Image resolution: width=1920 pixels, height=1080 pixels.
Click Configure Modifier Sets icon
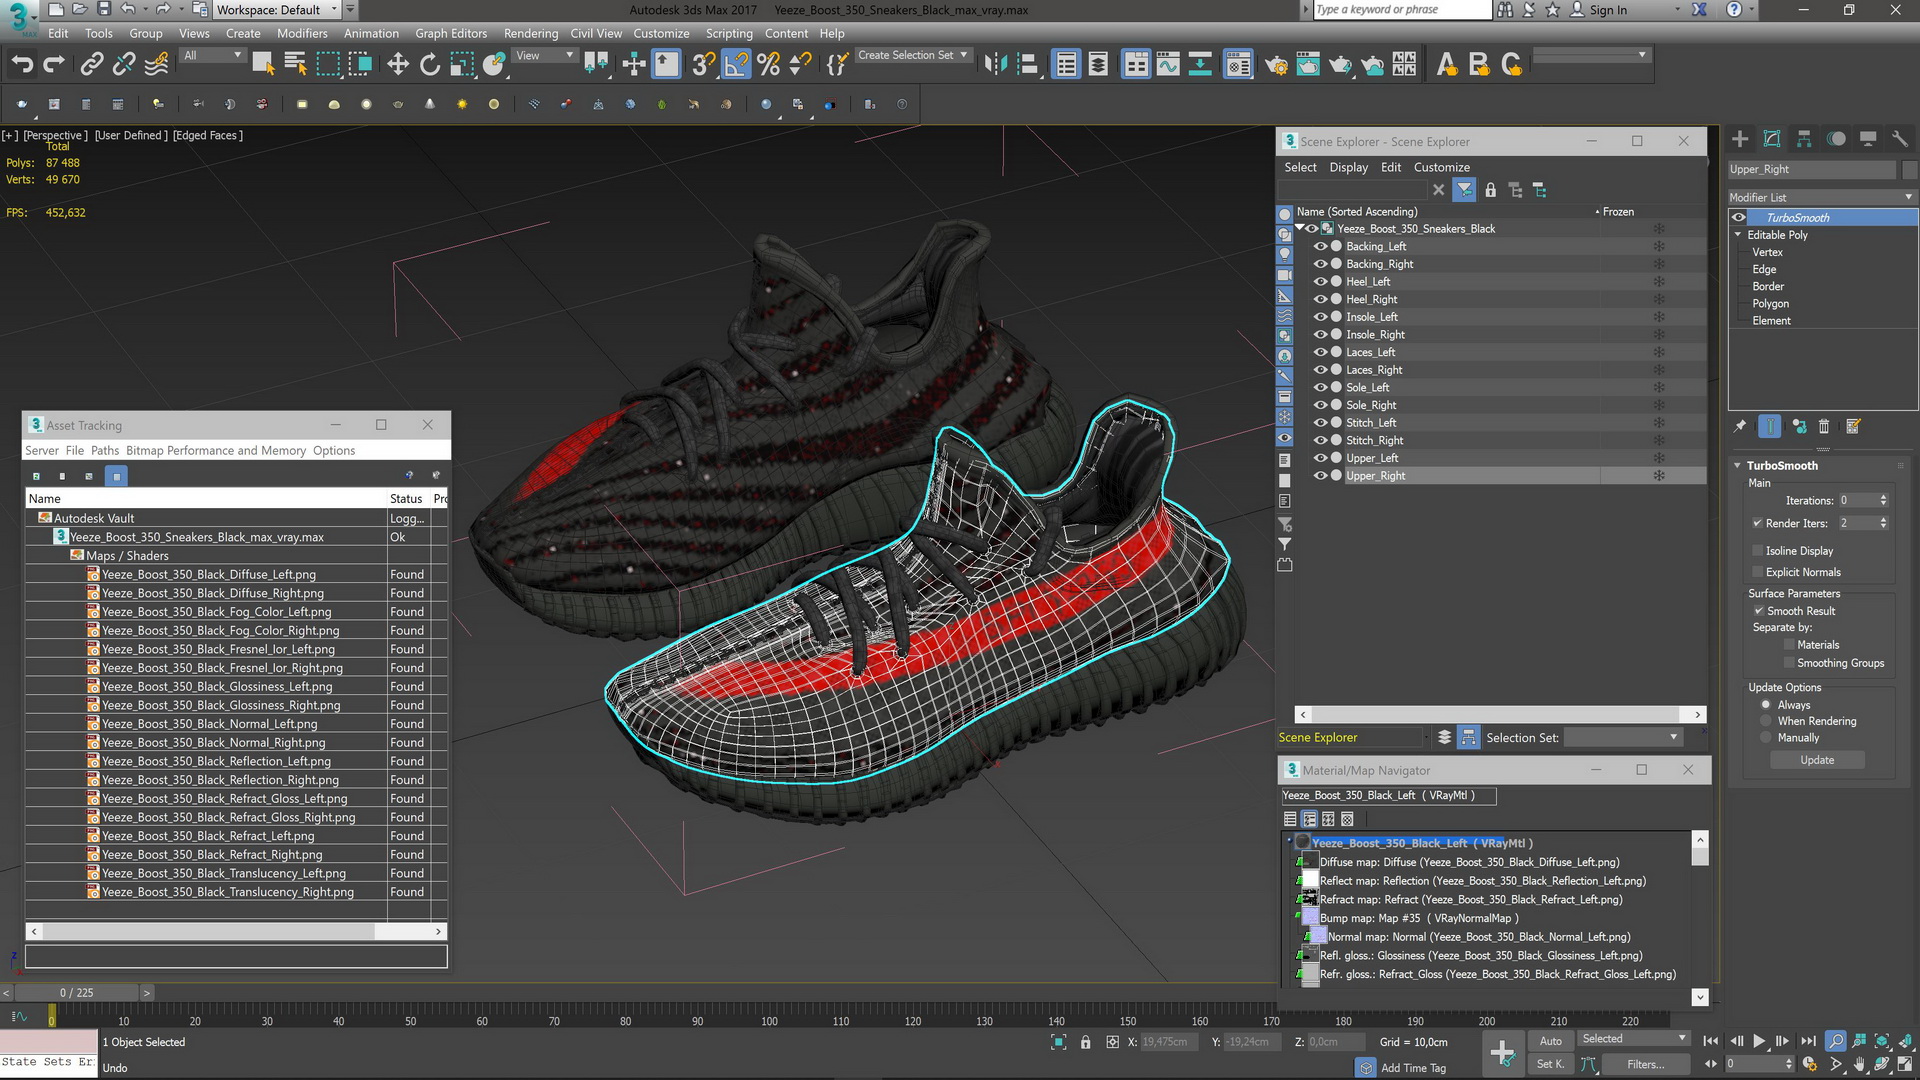pyautogui.click(x=1853, y=426)
